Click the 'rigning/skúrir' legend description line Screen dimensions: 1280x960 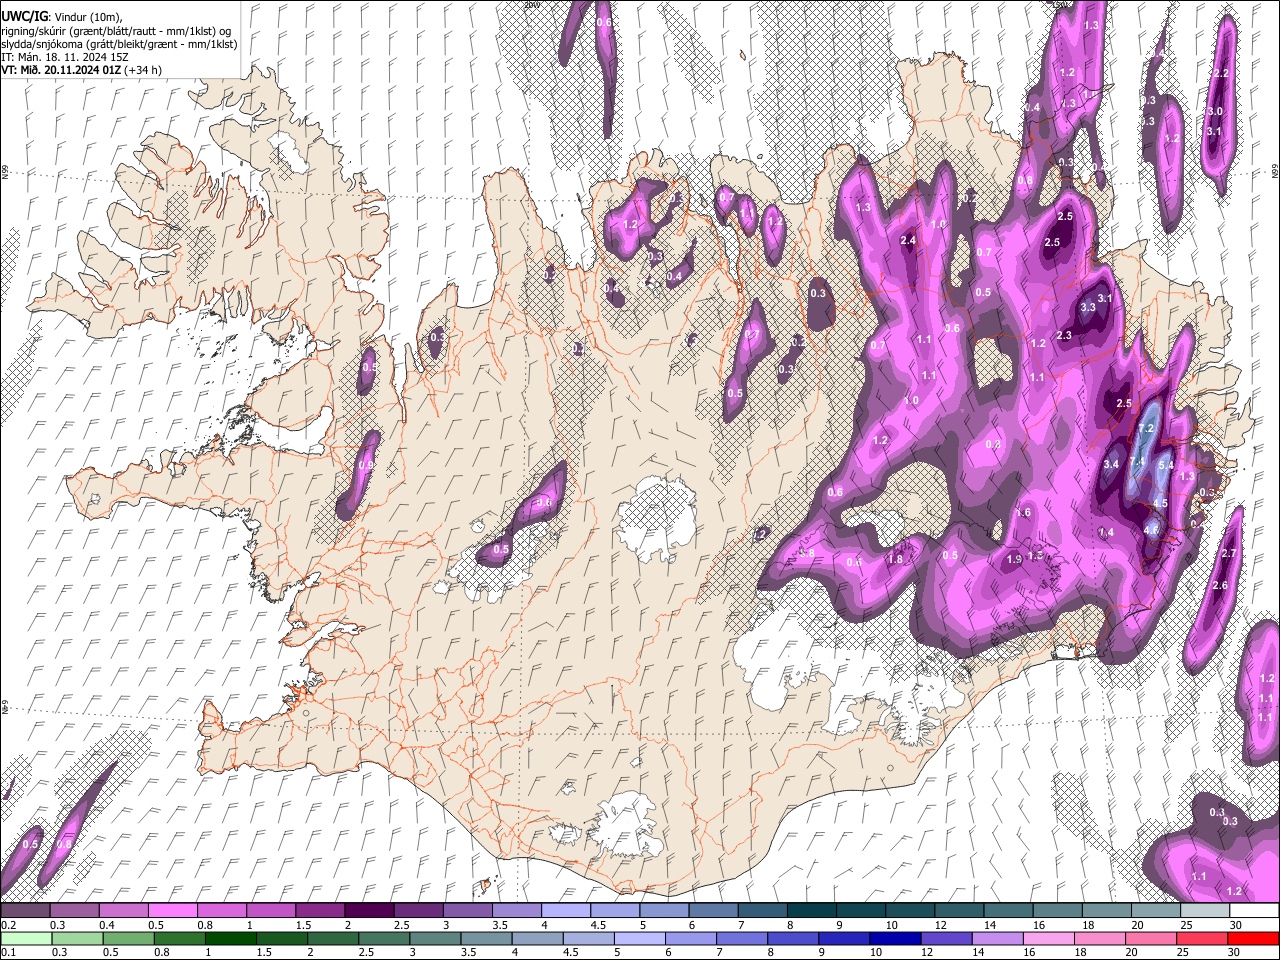click(x=118, y=30)
